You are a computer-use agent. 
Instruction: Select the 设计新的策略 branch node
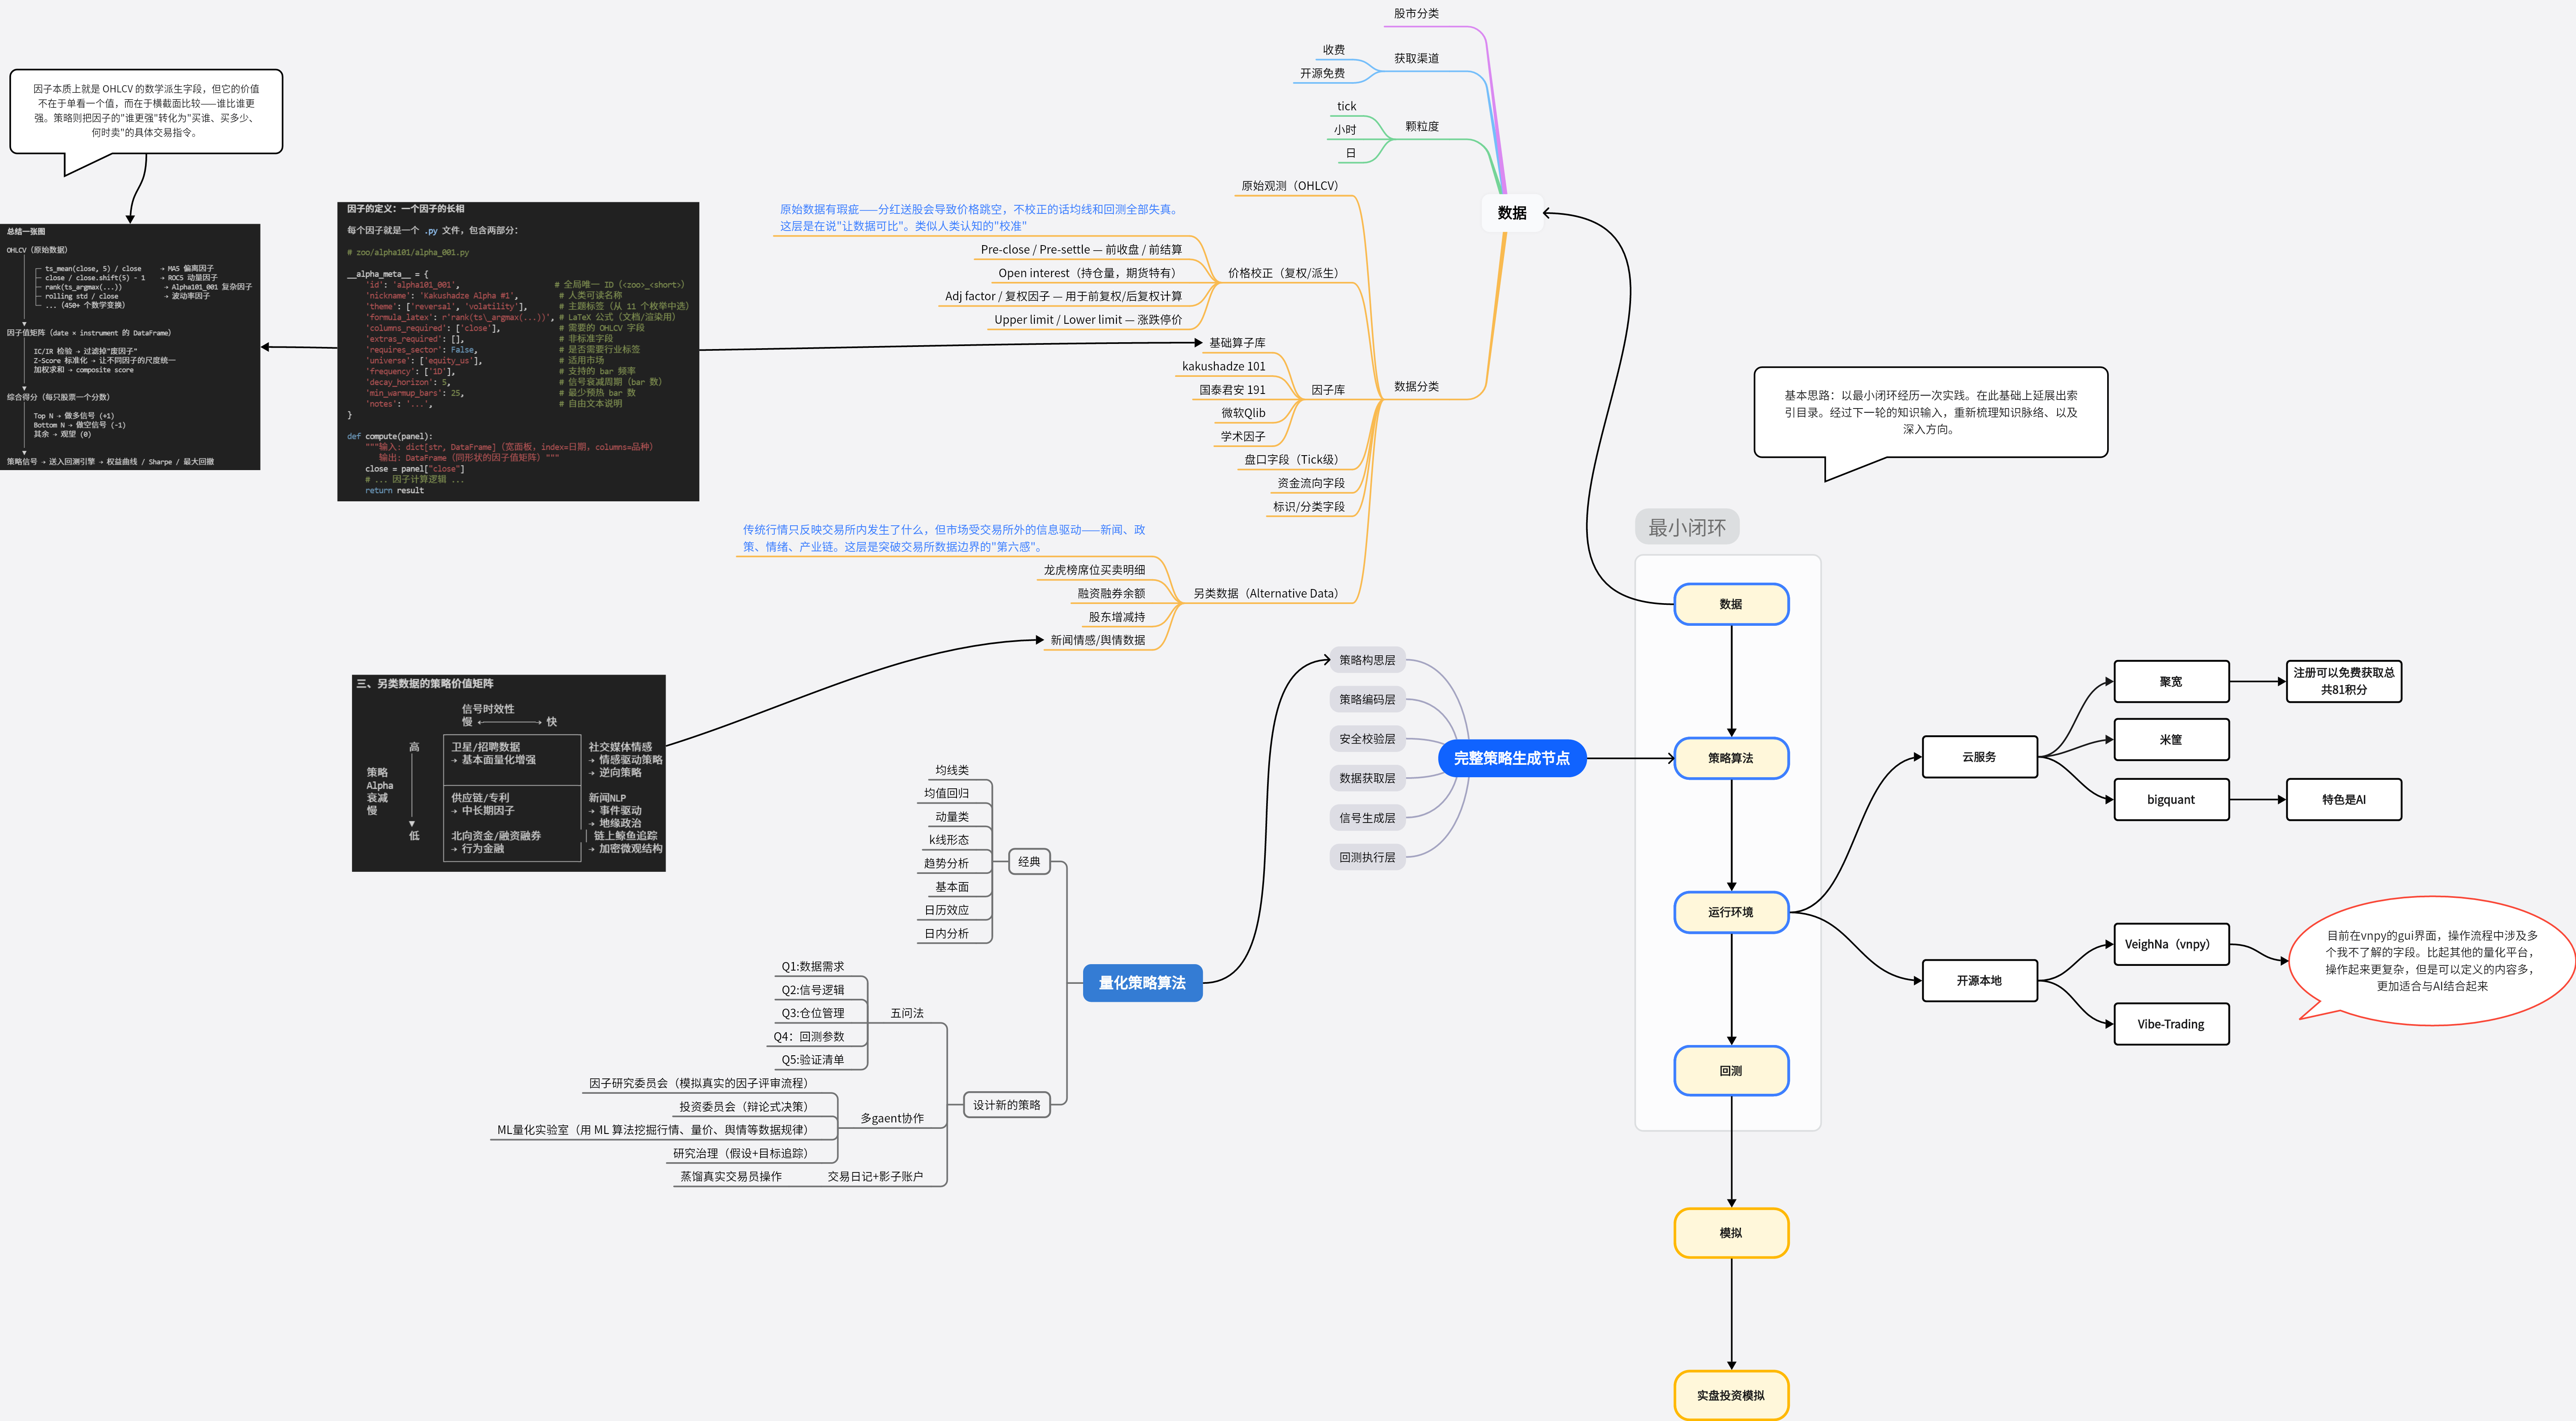(1007, 1105)
